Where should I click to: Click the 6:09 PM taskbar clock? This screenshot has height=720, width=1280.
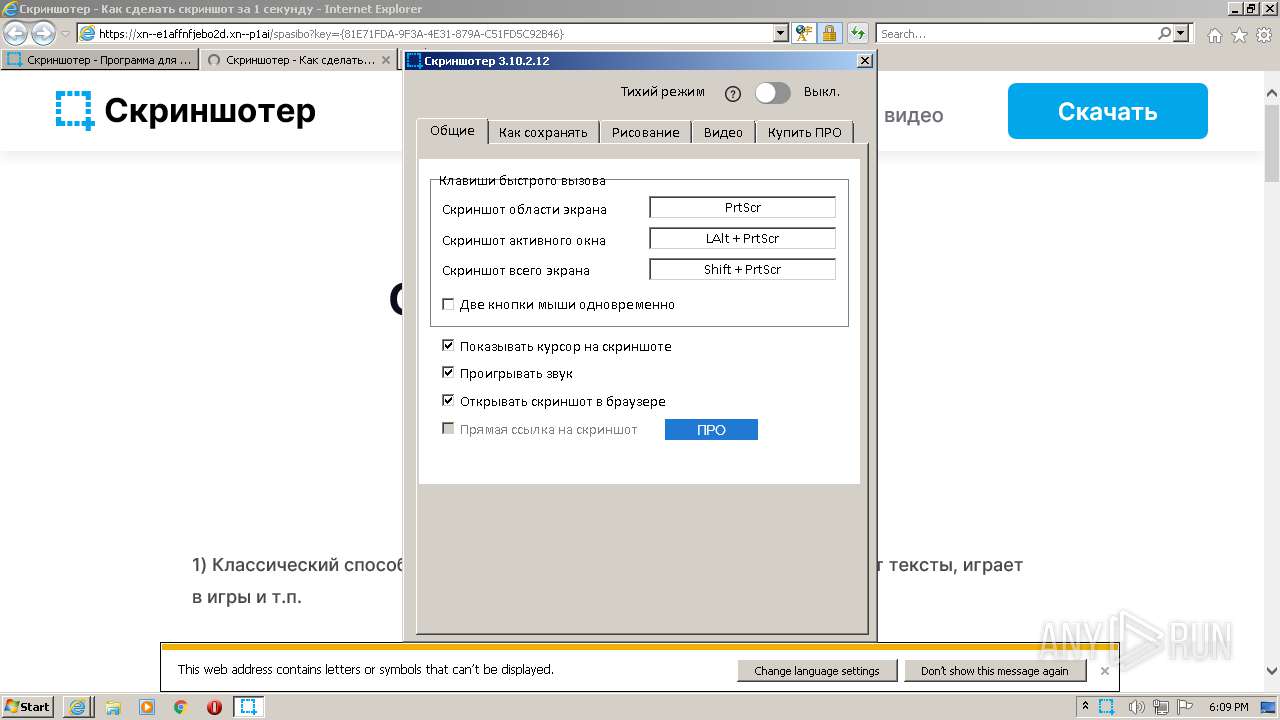coord(1228,707)
